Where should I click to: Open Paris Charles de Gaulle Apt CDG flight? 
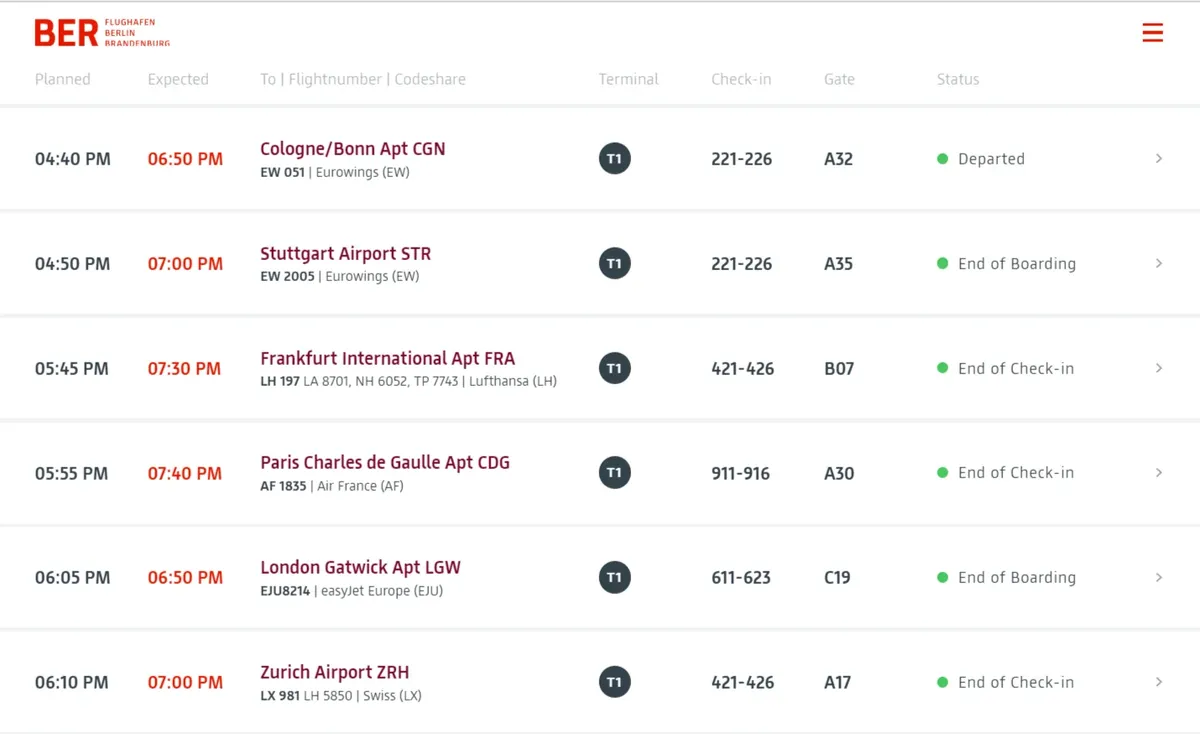click(x=384, y=463)
